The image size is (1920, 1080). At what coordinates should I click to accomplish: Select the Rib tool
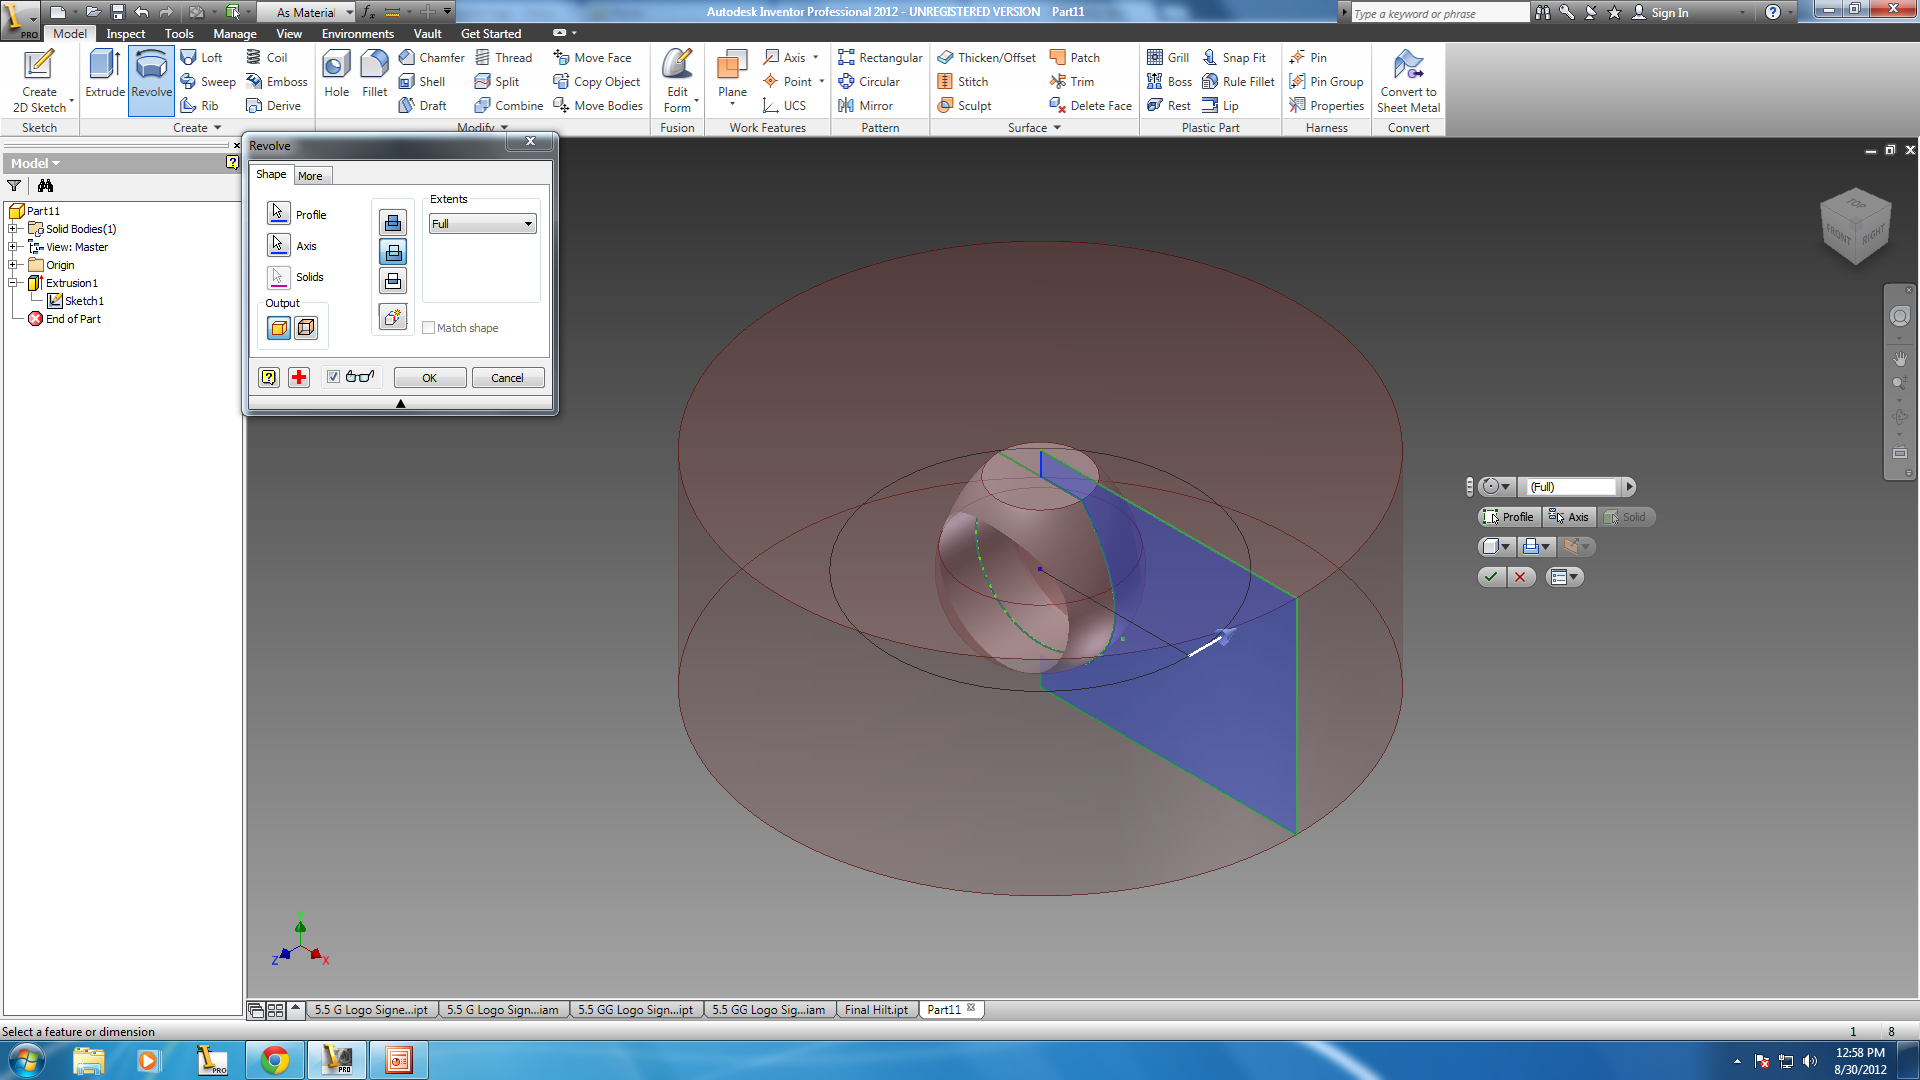point(200,105)
